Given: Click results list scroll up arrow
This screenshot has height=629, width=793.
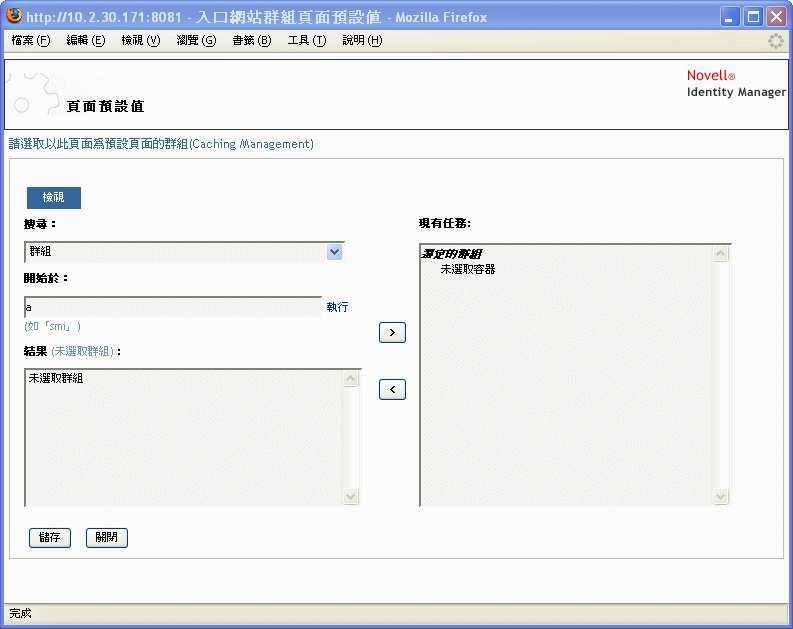Looking at the screenshot, I should [350, 379].
